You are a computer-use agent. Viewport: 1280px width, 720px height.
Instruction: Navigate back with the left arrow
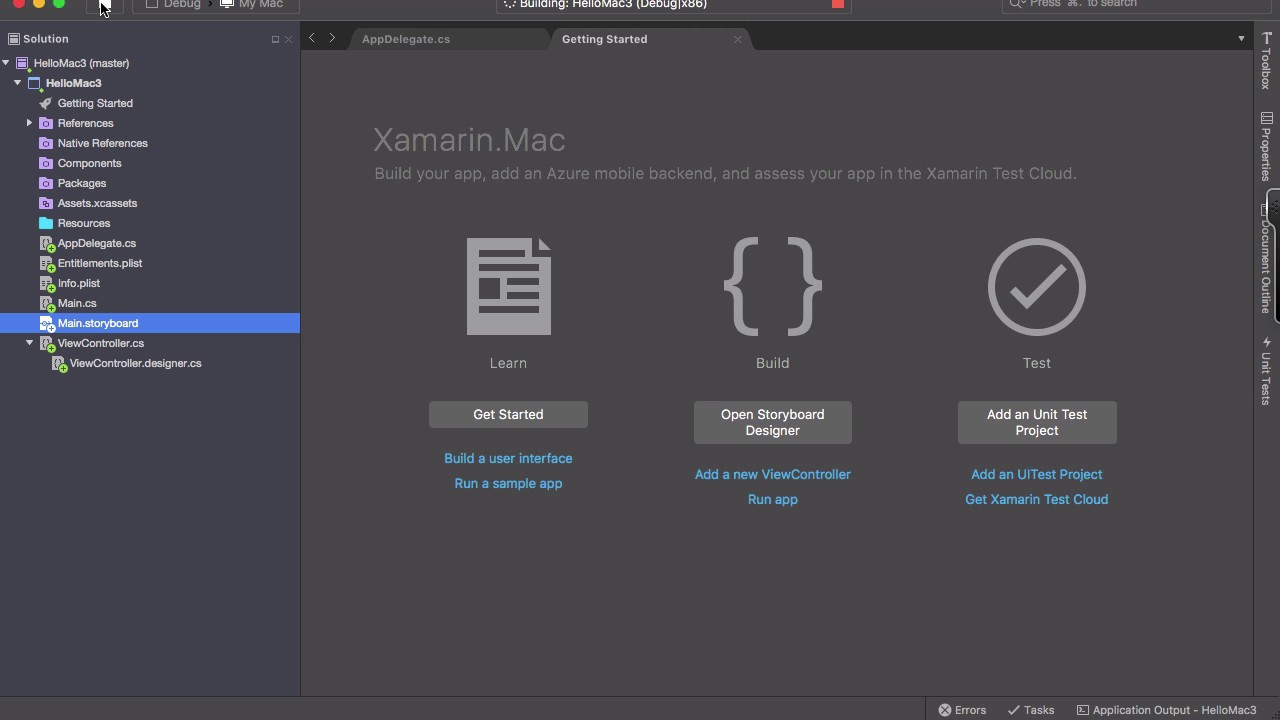coord(312,38)
